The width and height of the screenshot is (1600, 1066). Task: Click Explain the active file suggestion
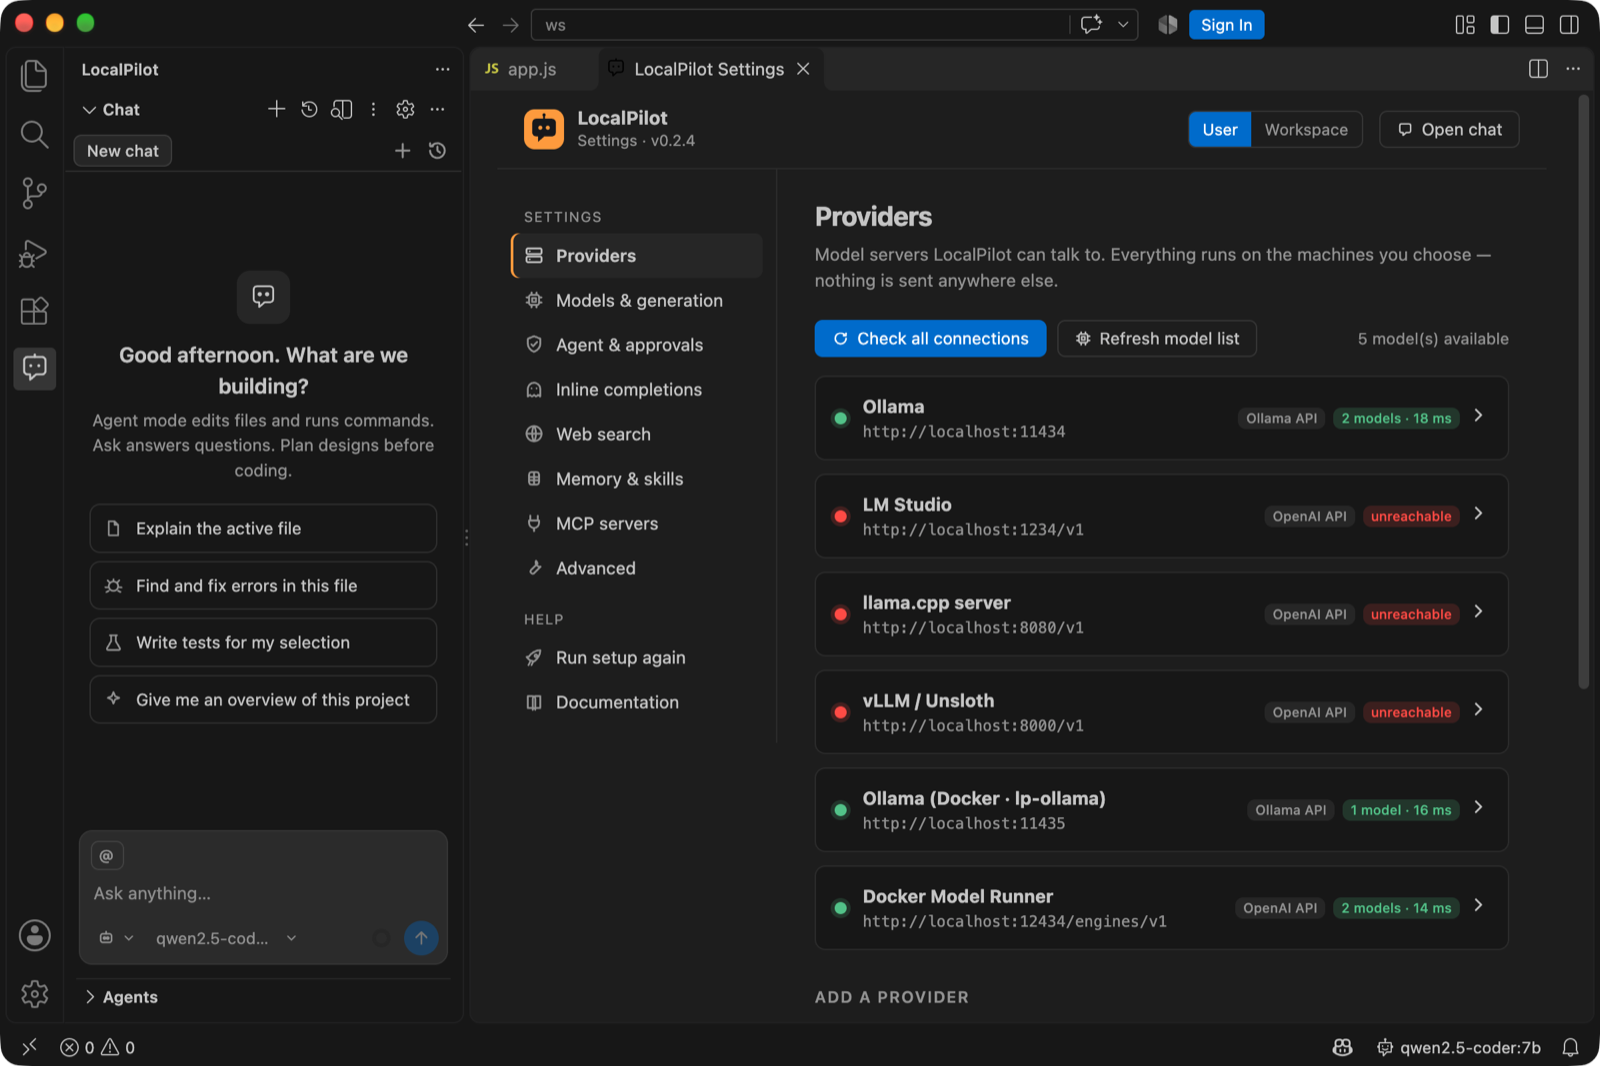point(263,529)
